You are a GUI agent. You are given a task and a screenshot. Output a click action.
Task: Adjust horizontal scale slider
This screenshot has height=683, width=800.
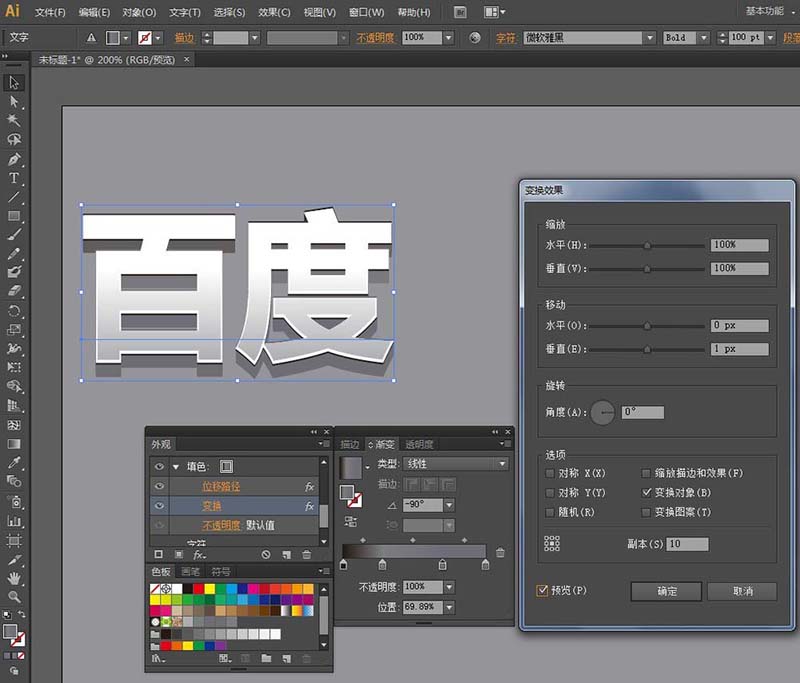647,246
